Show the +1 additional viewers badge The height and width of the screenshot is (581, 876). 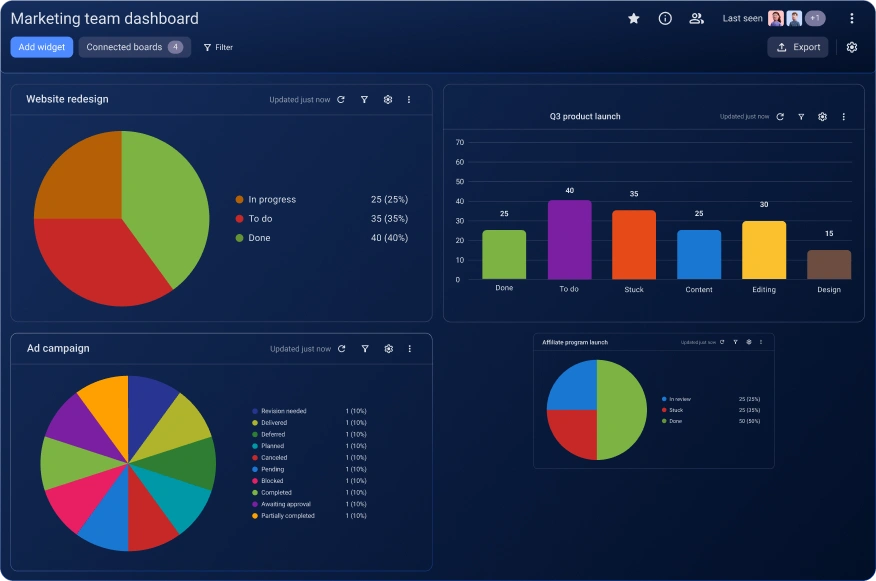point(815,18)
